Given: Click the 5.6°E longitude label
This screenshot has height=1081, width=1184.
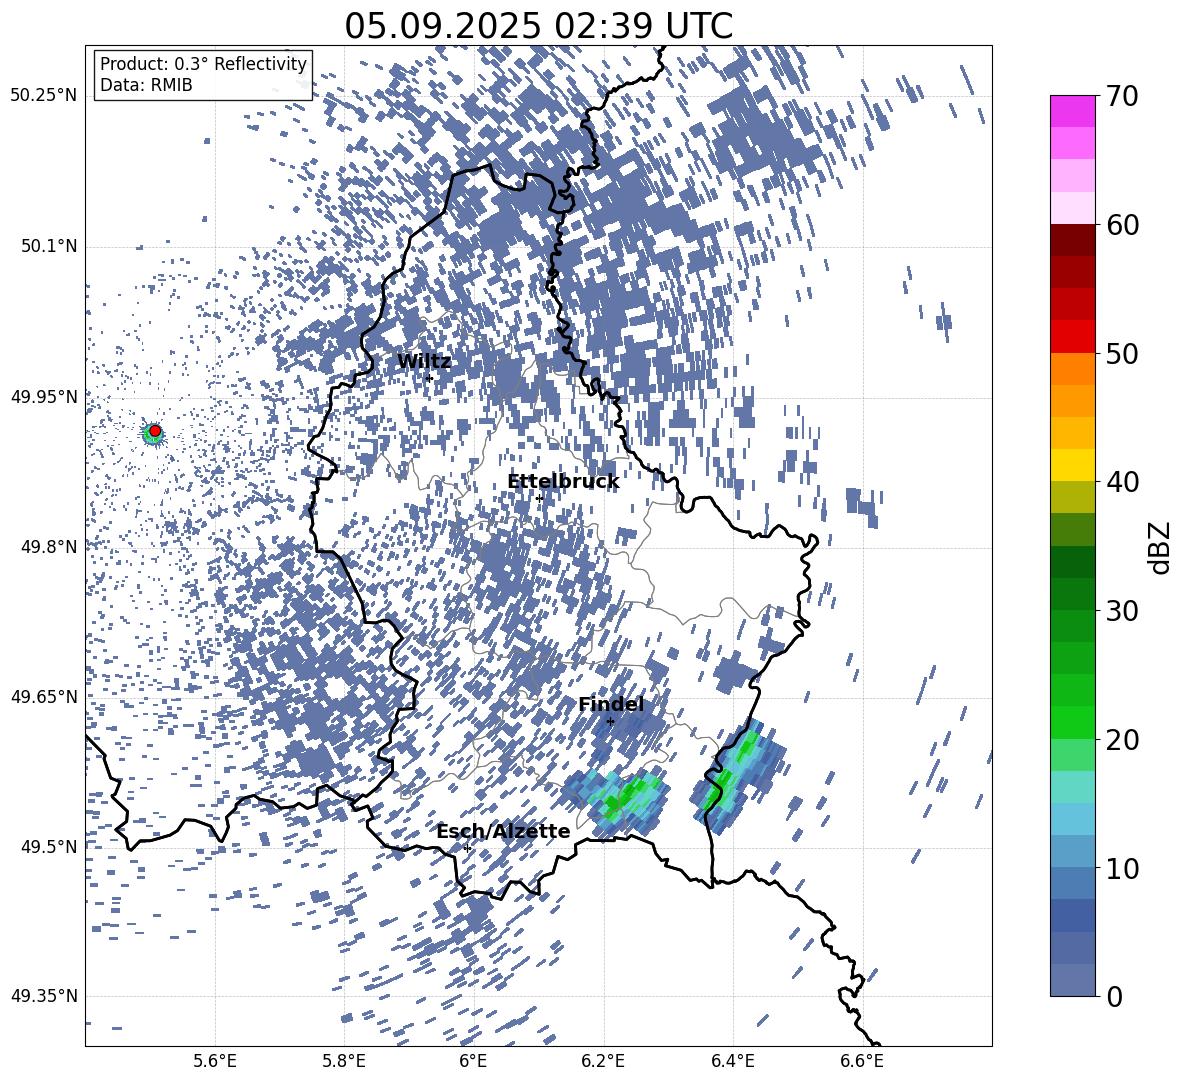Looking at the screenshot, I should tap(215, 1061).
